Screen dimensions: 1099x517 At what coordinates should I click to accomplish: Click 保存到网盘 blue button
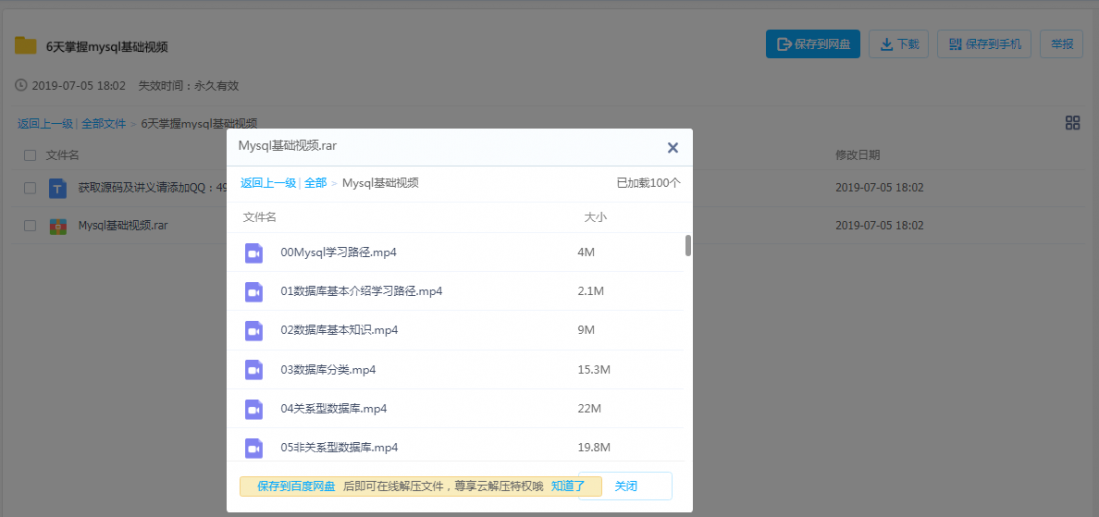pyautogui.click(x=813, y=44)
